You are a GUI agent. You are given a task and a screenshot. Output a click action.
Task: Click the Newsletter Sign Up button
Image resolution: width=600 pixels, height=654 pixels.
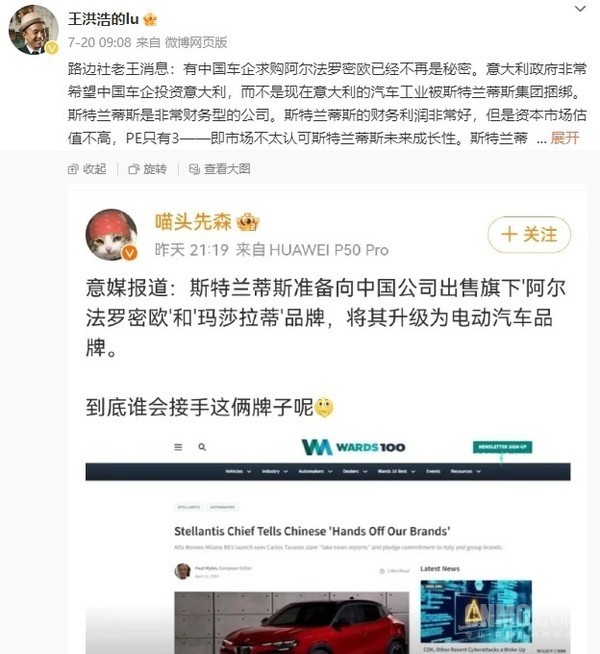pyautogui.click(x=502, y=447)
